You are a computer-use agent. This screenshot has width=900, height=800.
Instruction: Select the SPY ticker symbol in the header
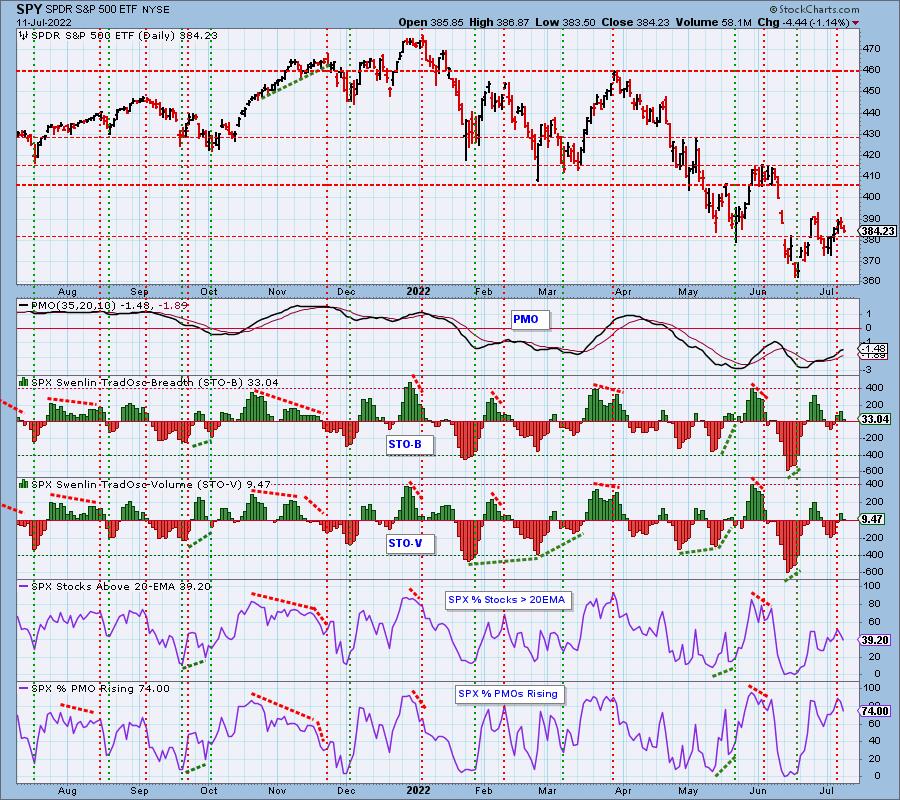(28, 10)
